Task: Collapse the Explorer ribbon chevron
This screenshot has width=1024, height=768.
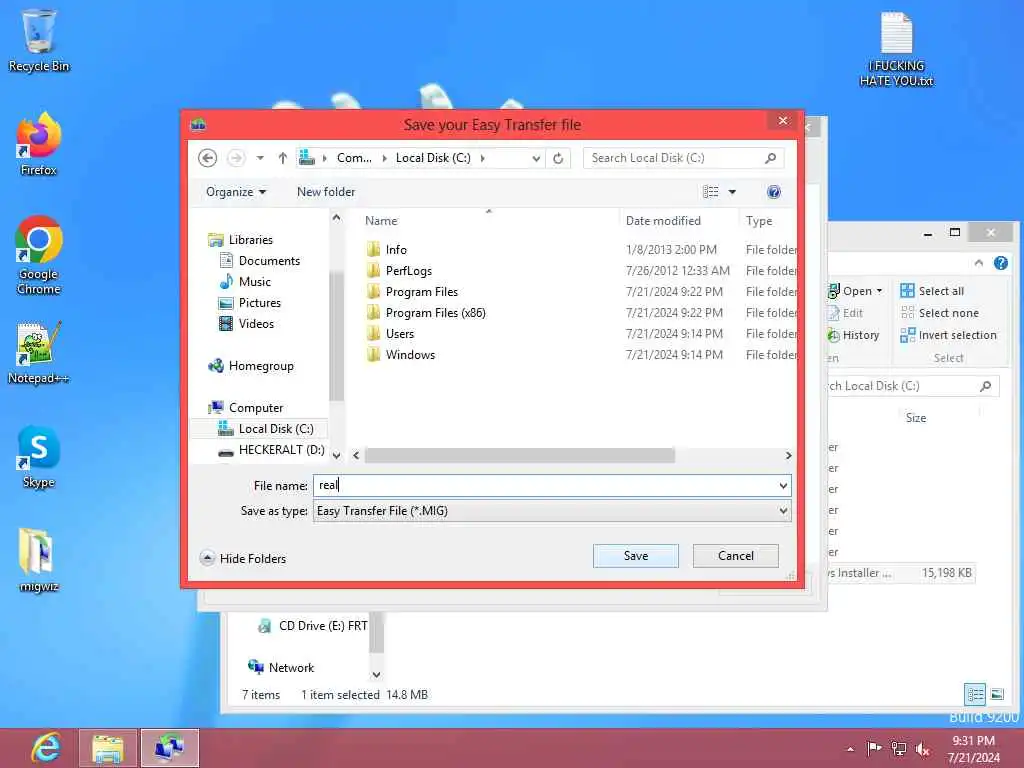Action: [x=978, y=263]
